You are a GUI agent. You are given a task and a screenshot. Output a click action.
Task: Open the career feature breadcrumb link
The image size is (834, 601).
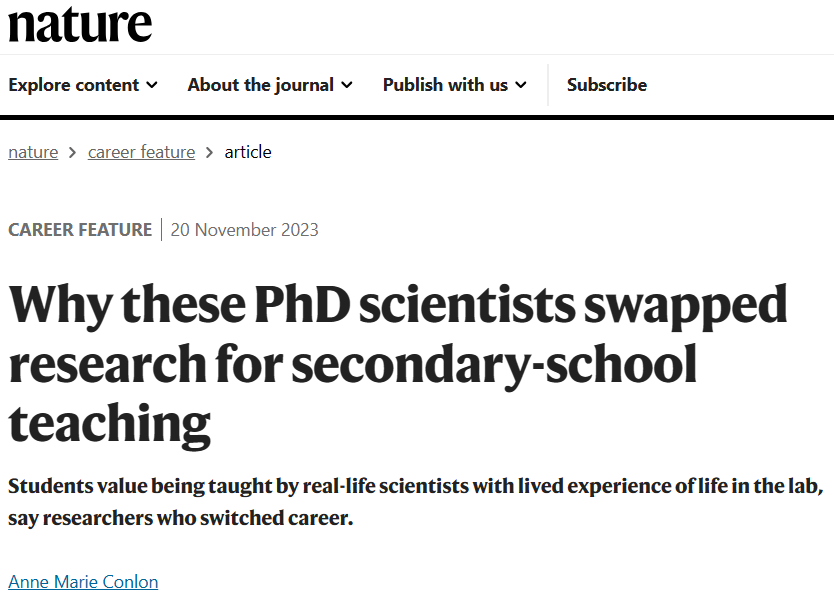coord(141,152)
